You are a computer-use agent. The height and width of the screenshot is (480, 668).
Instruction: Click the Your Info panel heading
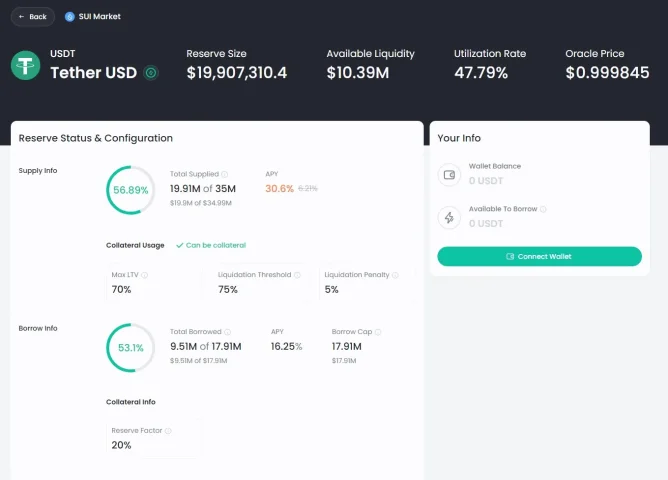coord(459,138)
